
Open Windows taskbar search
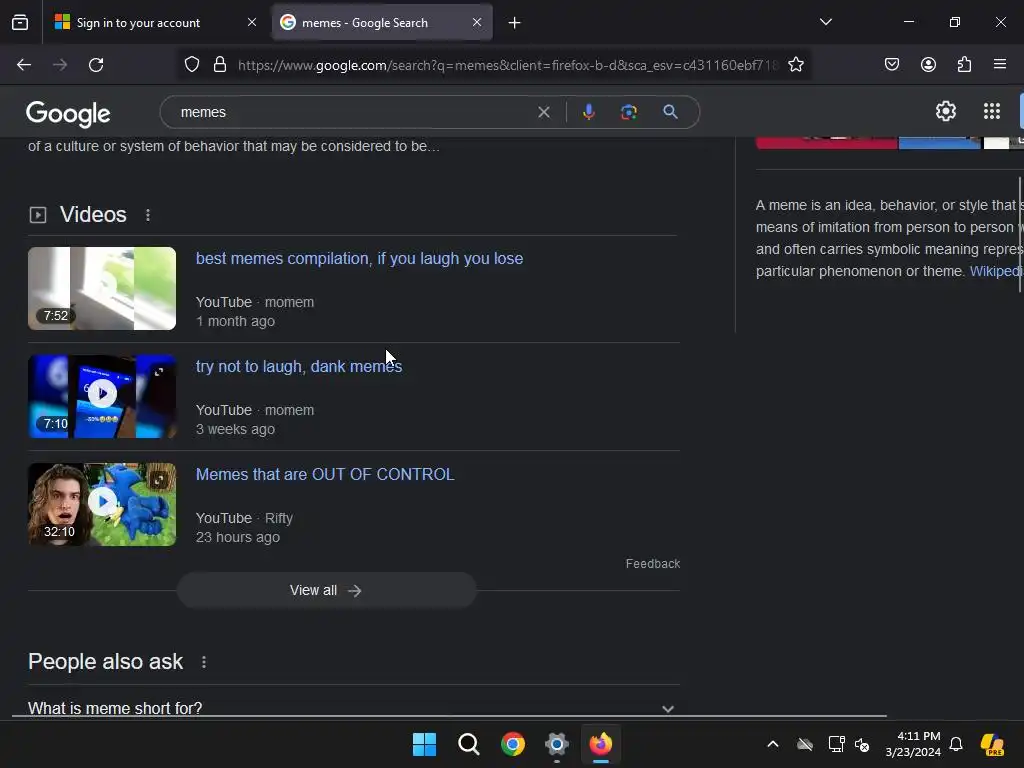(x=468, y=744)
